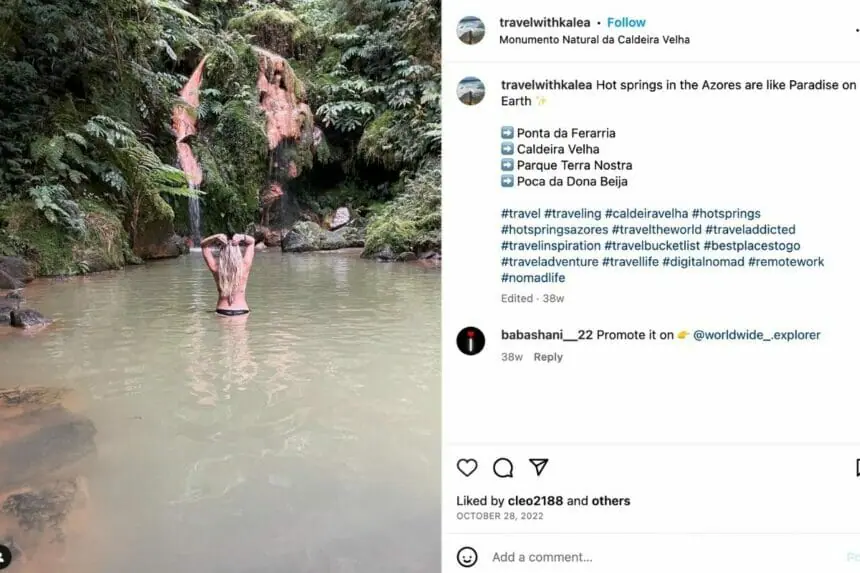Viewport: 860px width, 573px height.
Task: Open the emoji picker in the comment box
Action: click(x=467, y=557)
